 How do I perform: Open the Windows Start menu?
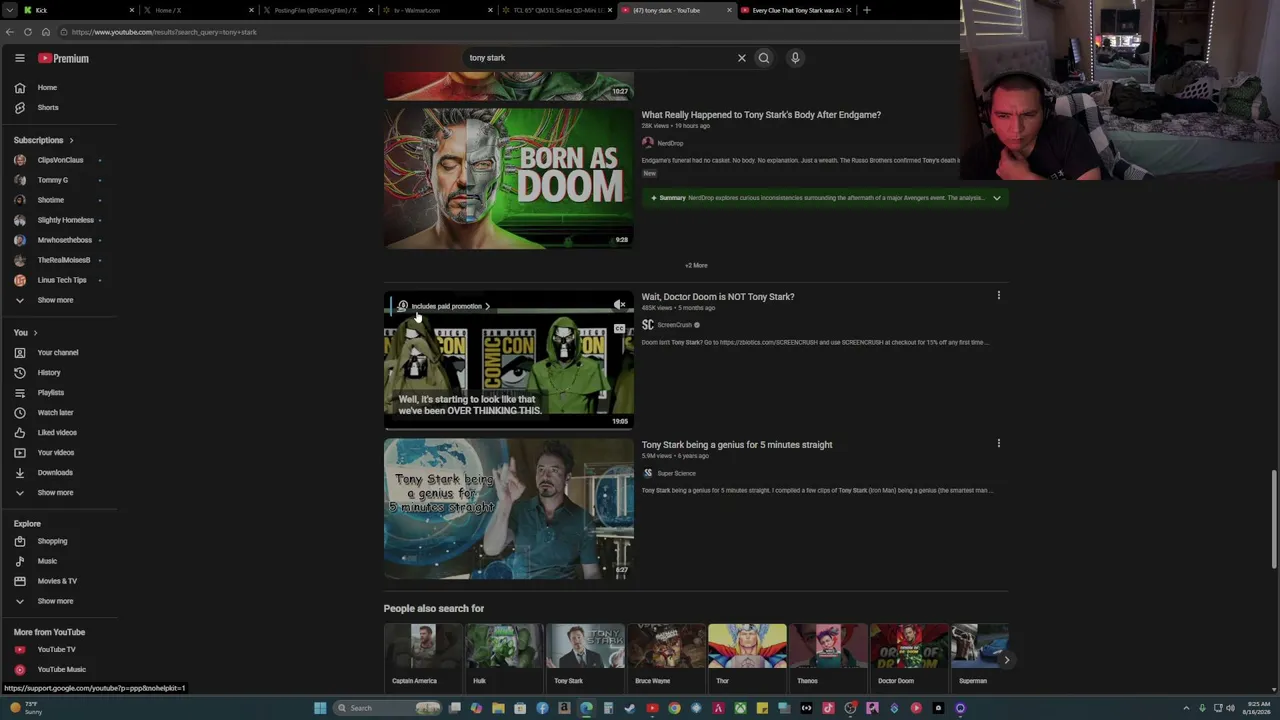[320, 708]
